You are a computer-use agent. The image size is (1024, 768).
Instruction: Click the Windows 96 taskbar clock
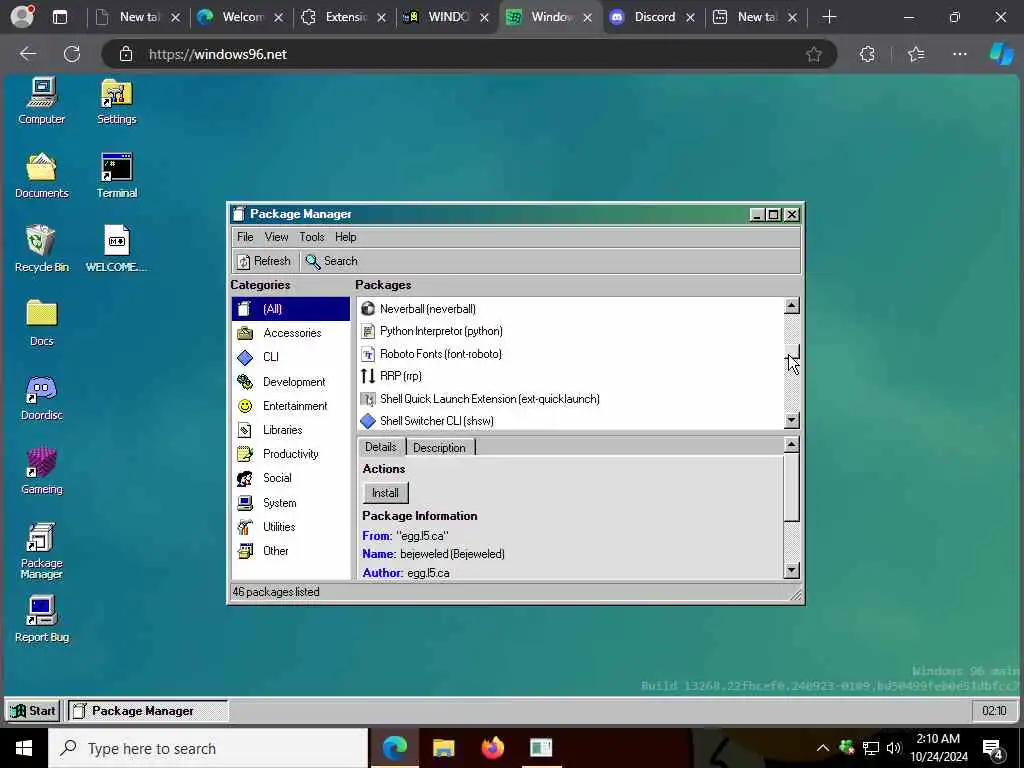pos(994,711)
